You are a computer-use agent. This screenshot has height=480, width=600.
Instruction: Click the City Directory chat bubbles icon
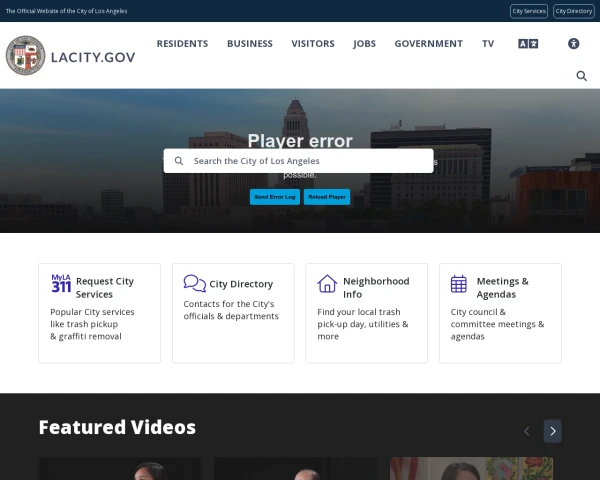[x=195, y=284]
